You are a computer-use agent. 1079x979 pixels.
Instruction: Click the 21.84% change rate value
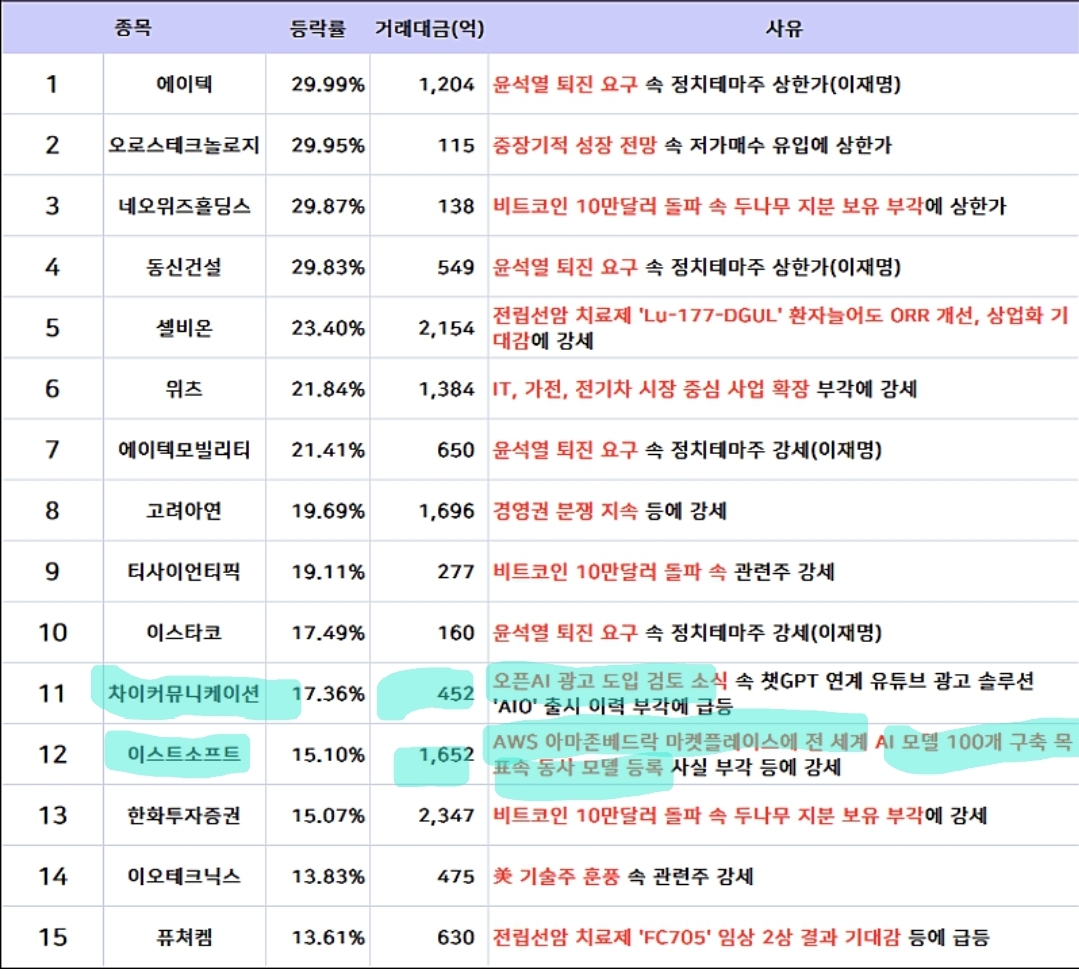pyautogui.click(x=328, y=389)
